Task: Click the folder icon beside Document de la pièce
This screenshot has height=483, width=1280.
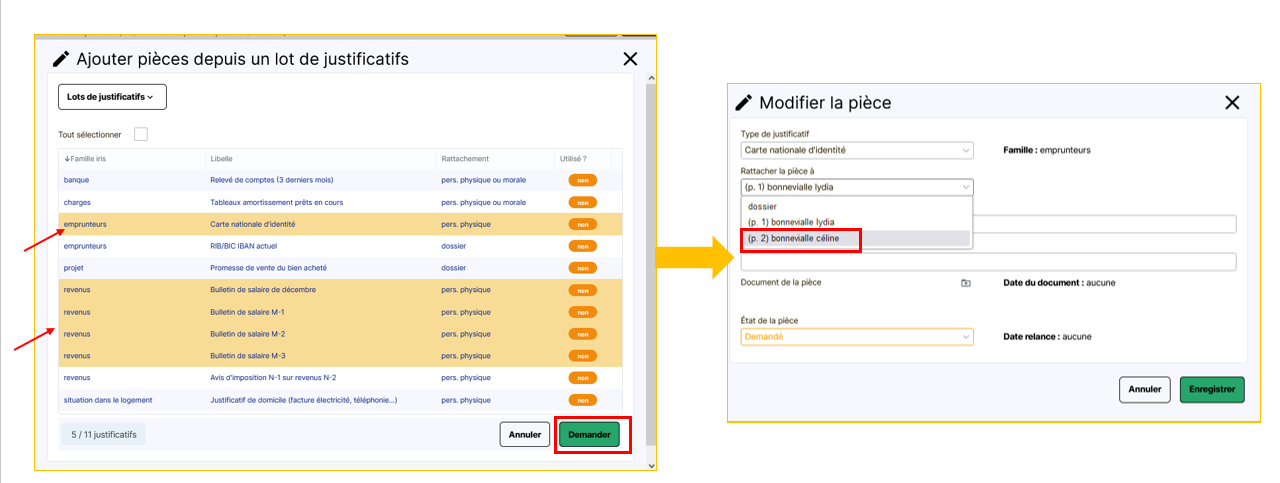Action: point(965,283)
